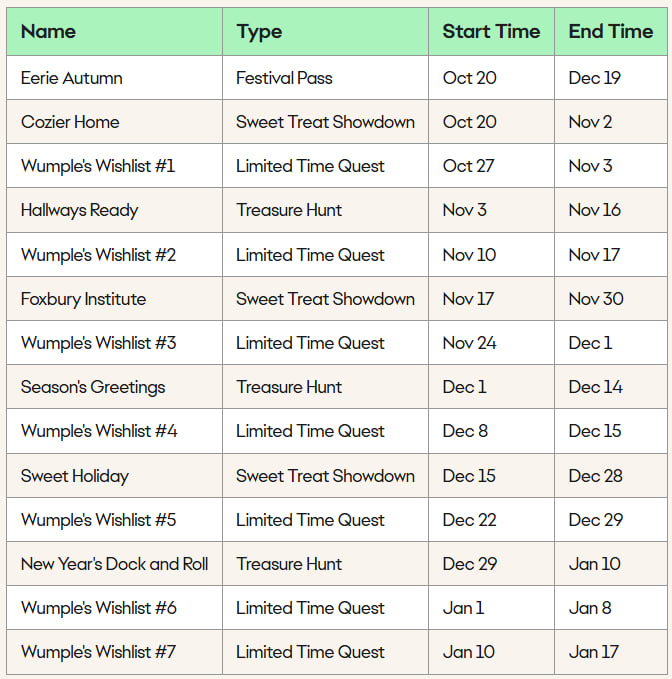Select the Hallways Ready event name
Viewport: 672px width, 679px height.
pyautogui.click(x=79, y=210)
